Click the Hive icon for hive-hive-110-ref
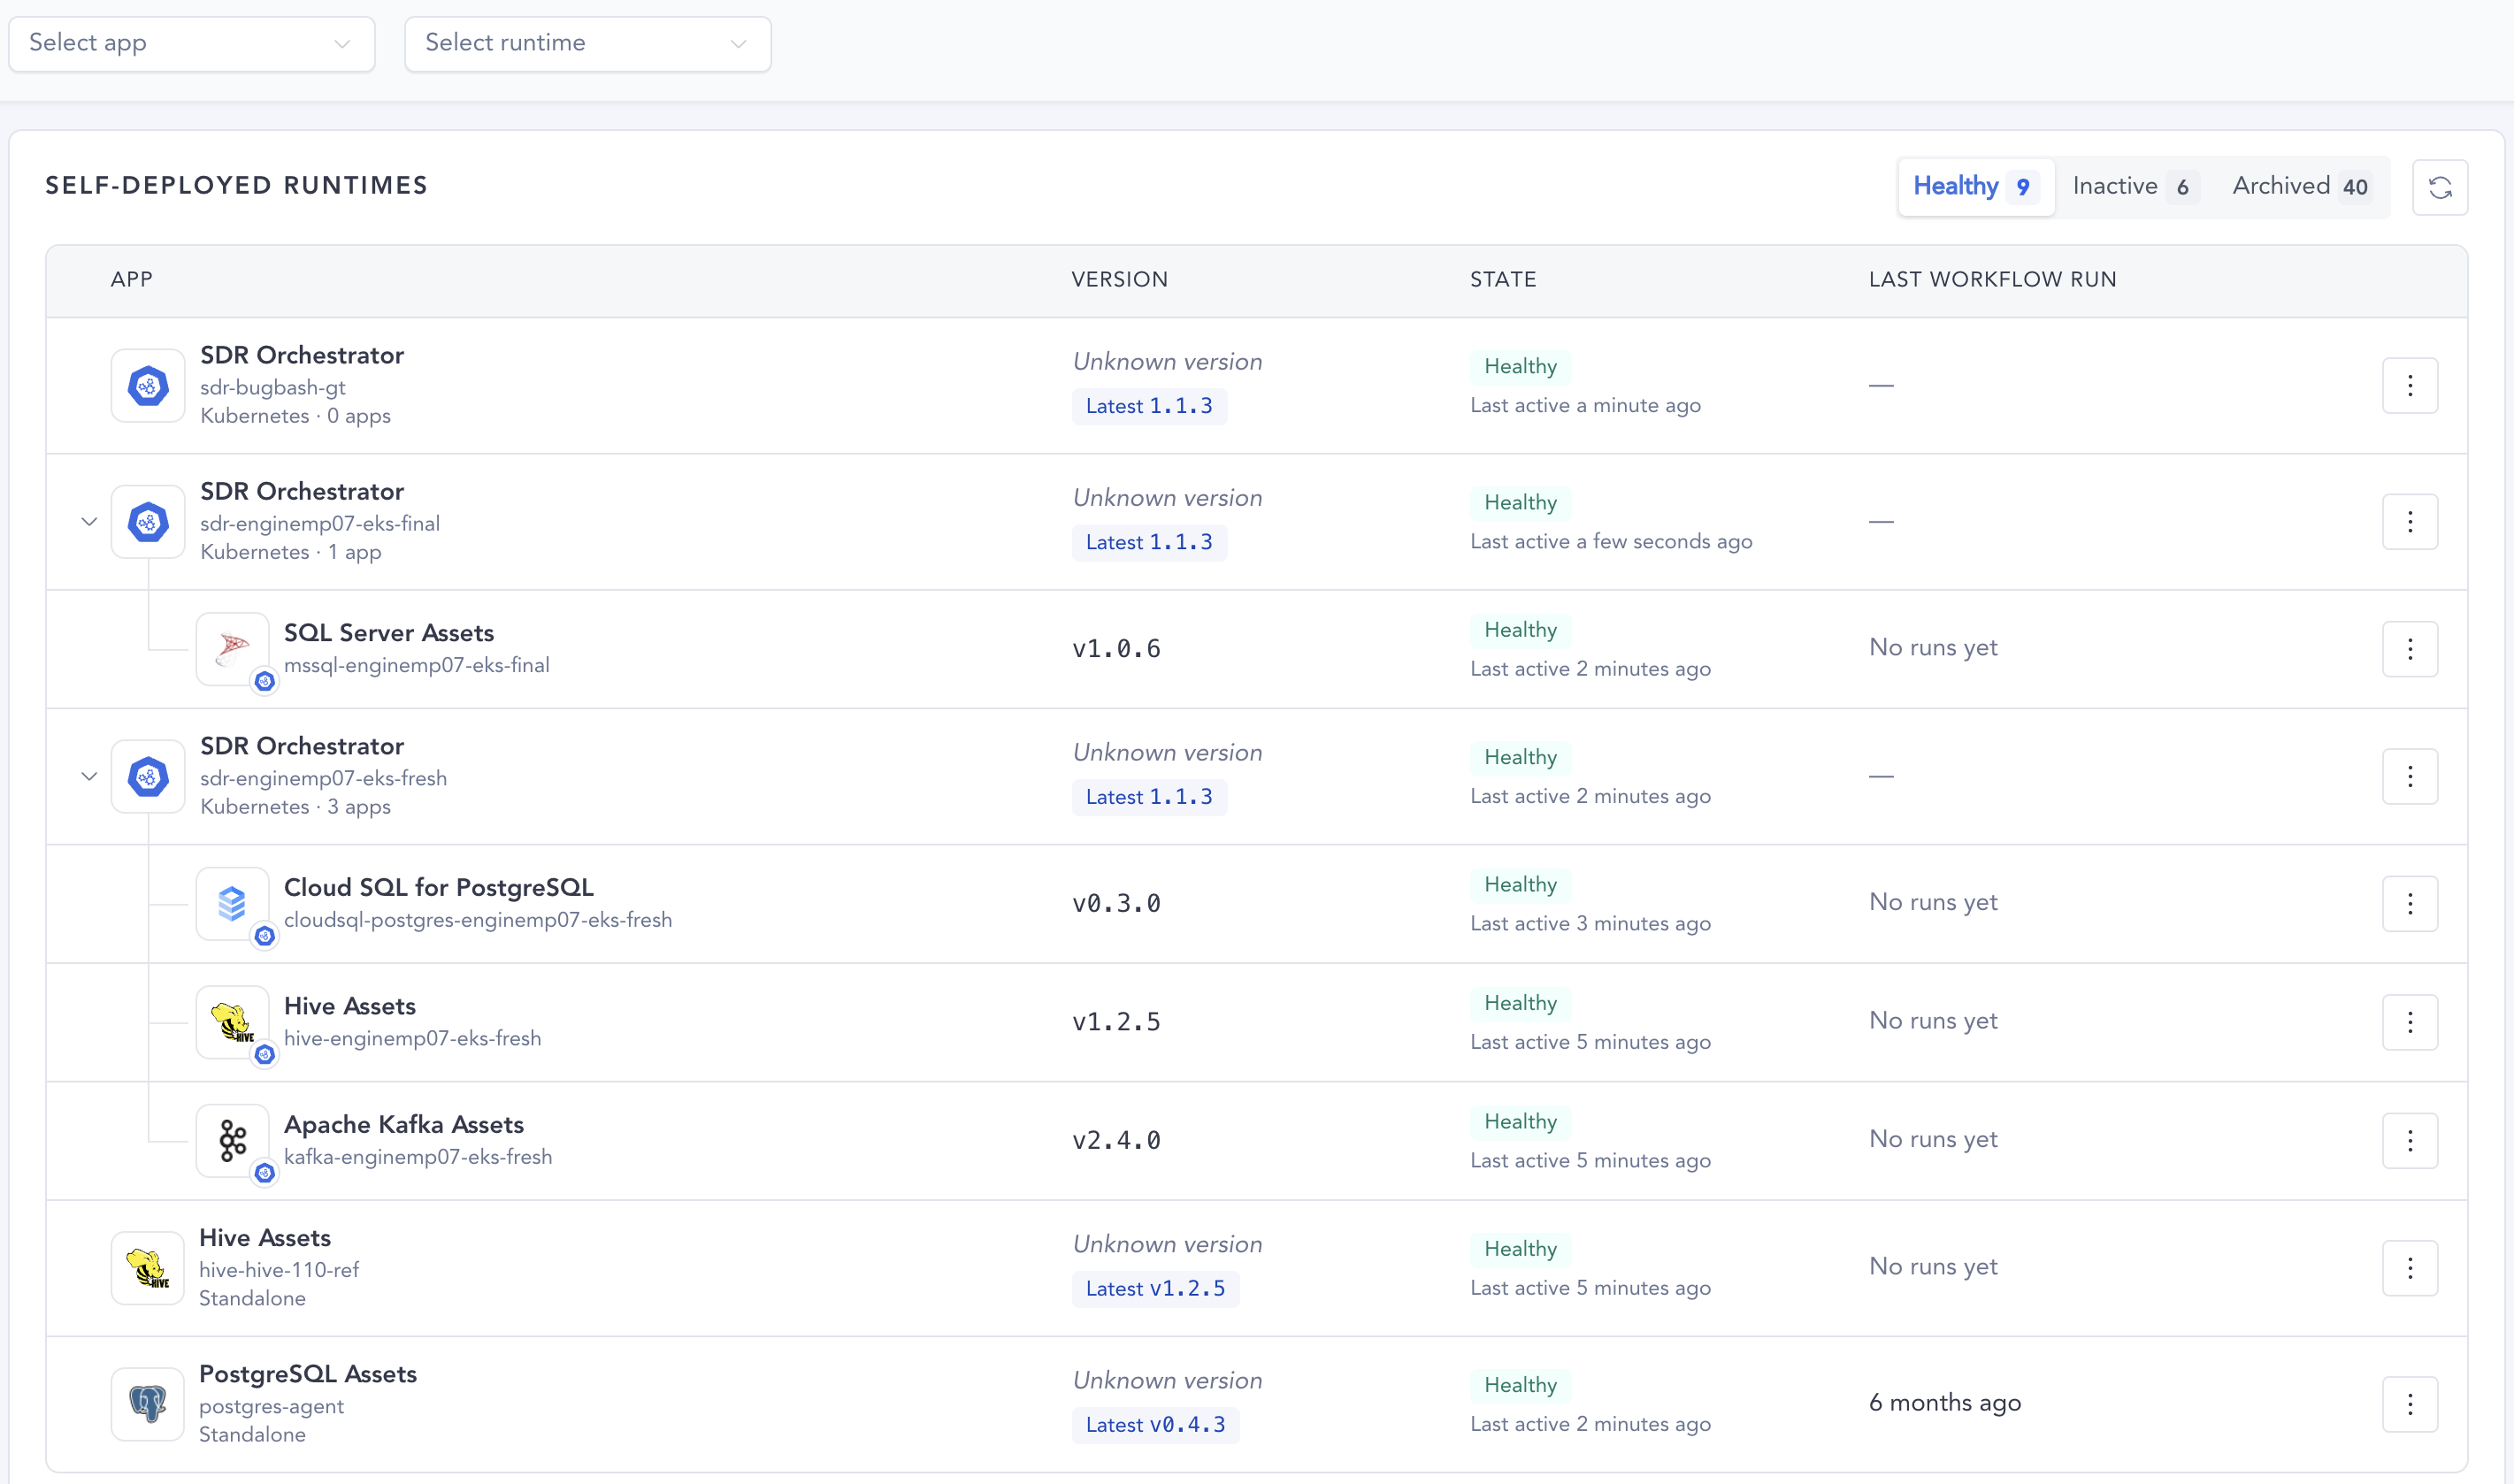The width and height of the screenshot is (2514, 1484). [x=148, y=1268]
